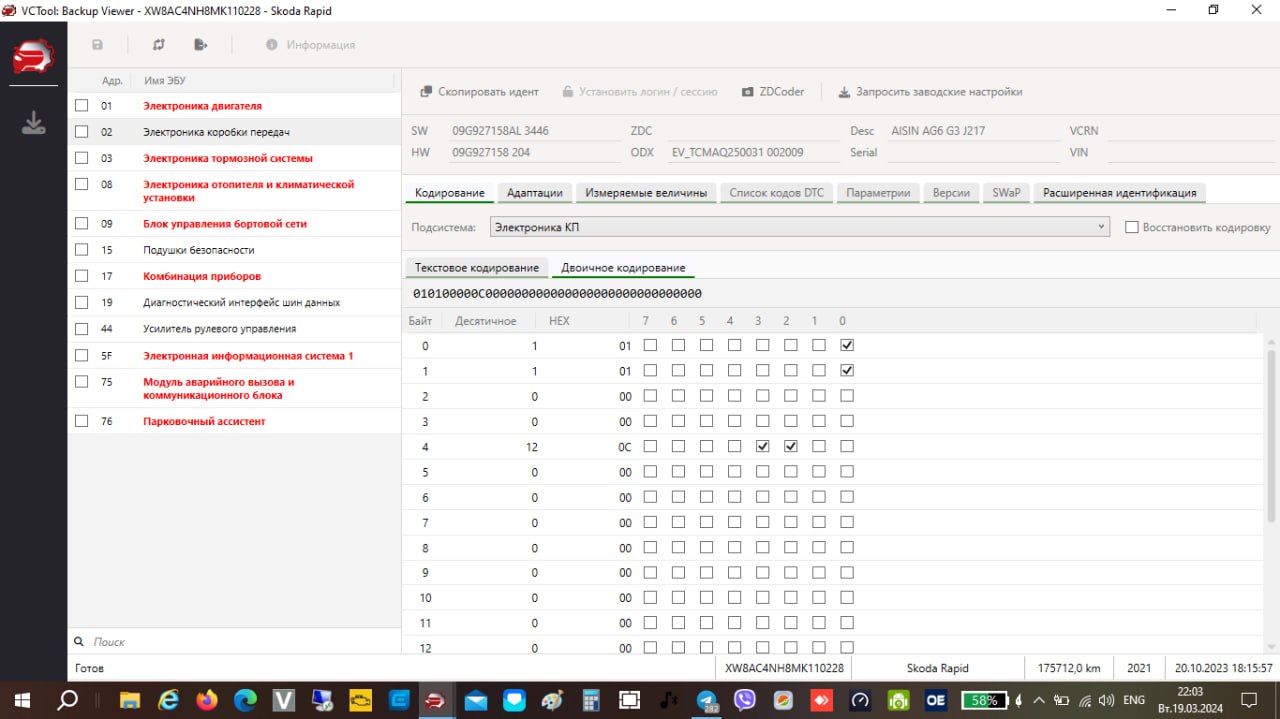Open Internet Explorer from taskbar

pos(168,699)
